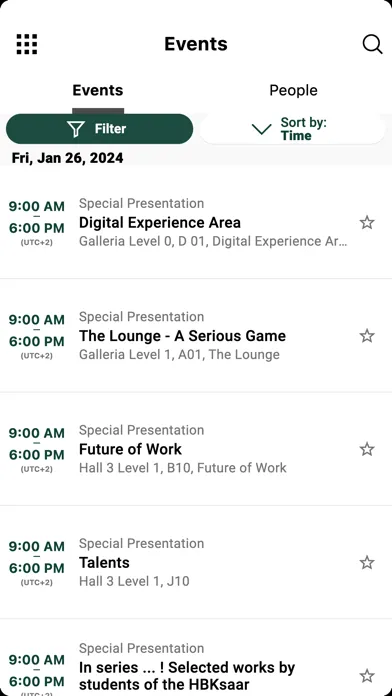This screenshot has width=392, height=696.
Task: Open Digital Experience Area event title
Action: (160, 222)
